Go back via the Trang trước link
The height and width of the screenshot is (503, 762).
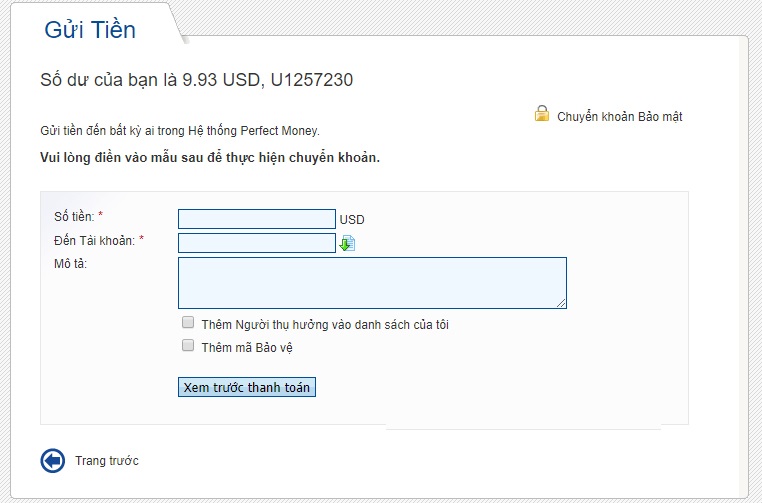click(107, 461)
